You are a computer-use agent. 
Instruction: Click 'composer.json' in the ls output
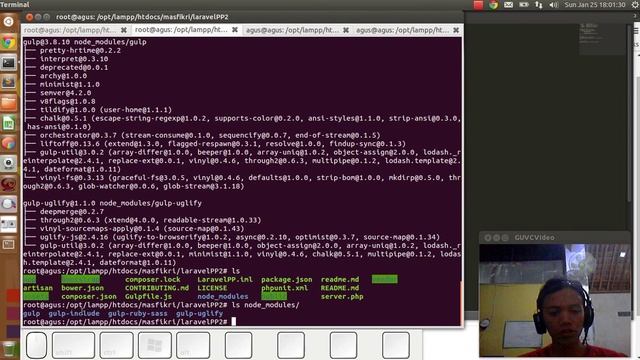(x=89, y=297)
